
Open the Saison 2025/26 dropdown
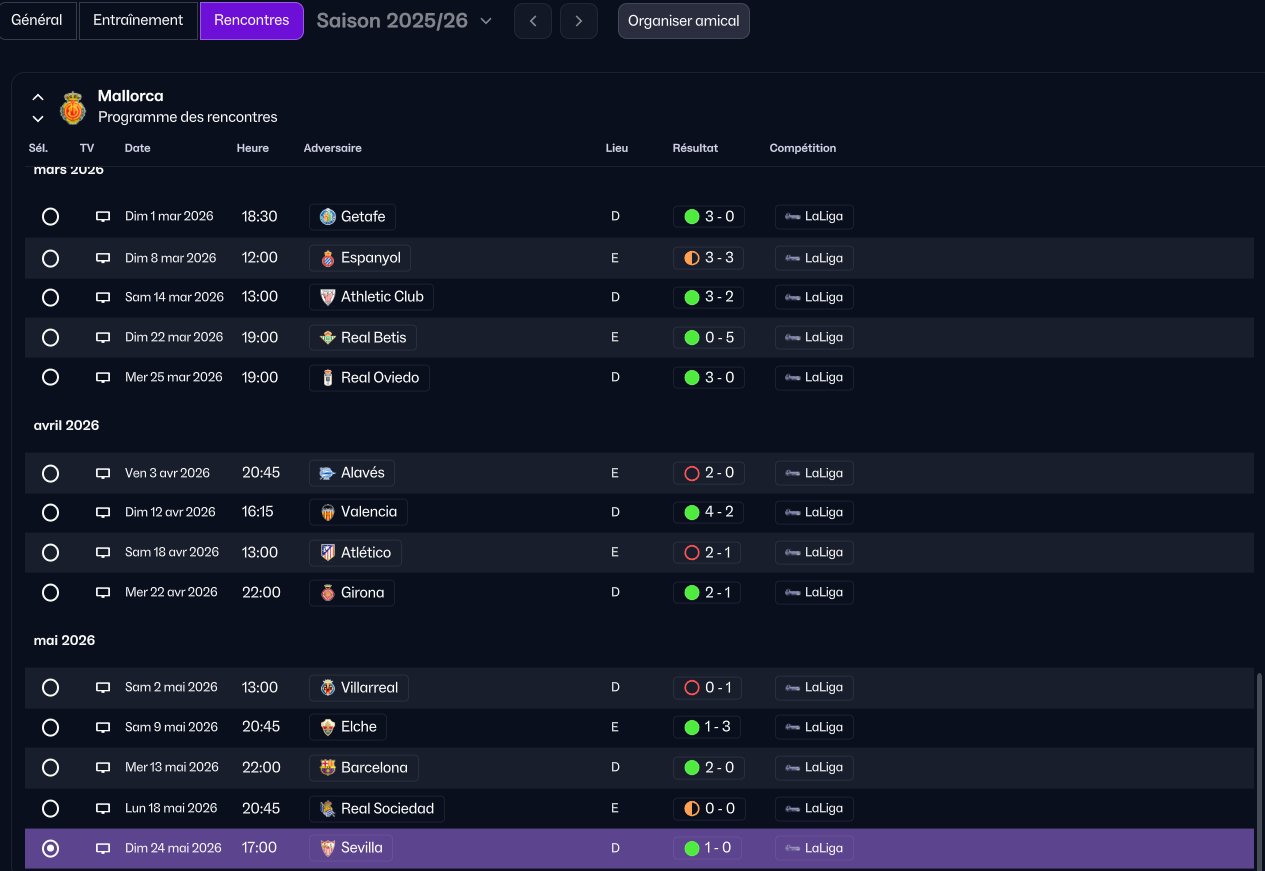[404, 21]
